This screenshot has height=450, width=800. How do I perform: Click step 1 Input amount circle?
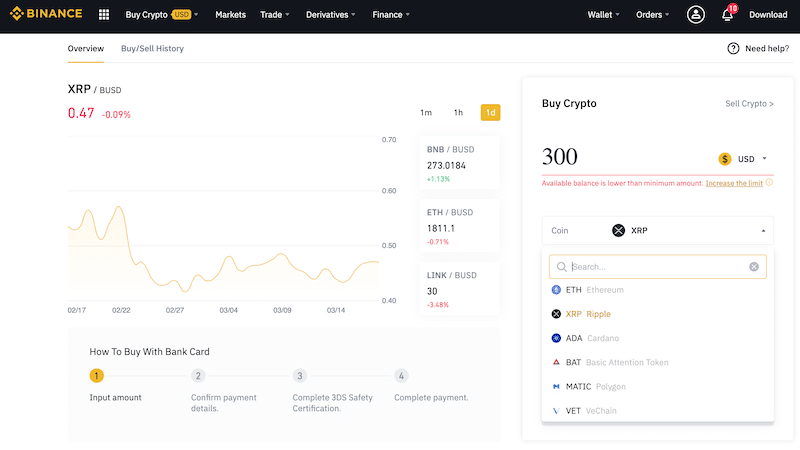tap(96, 376)
